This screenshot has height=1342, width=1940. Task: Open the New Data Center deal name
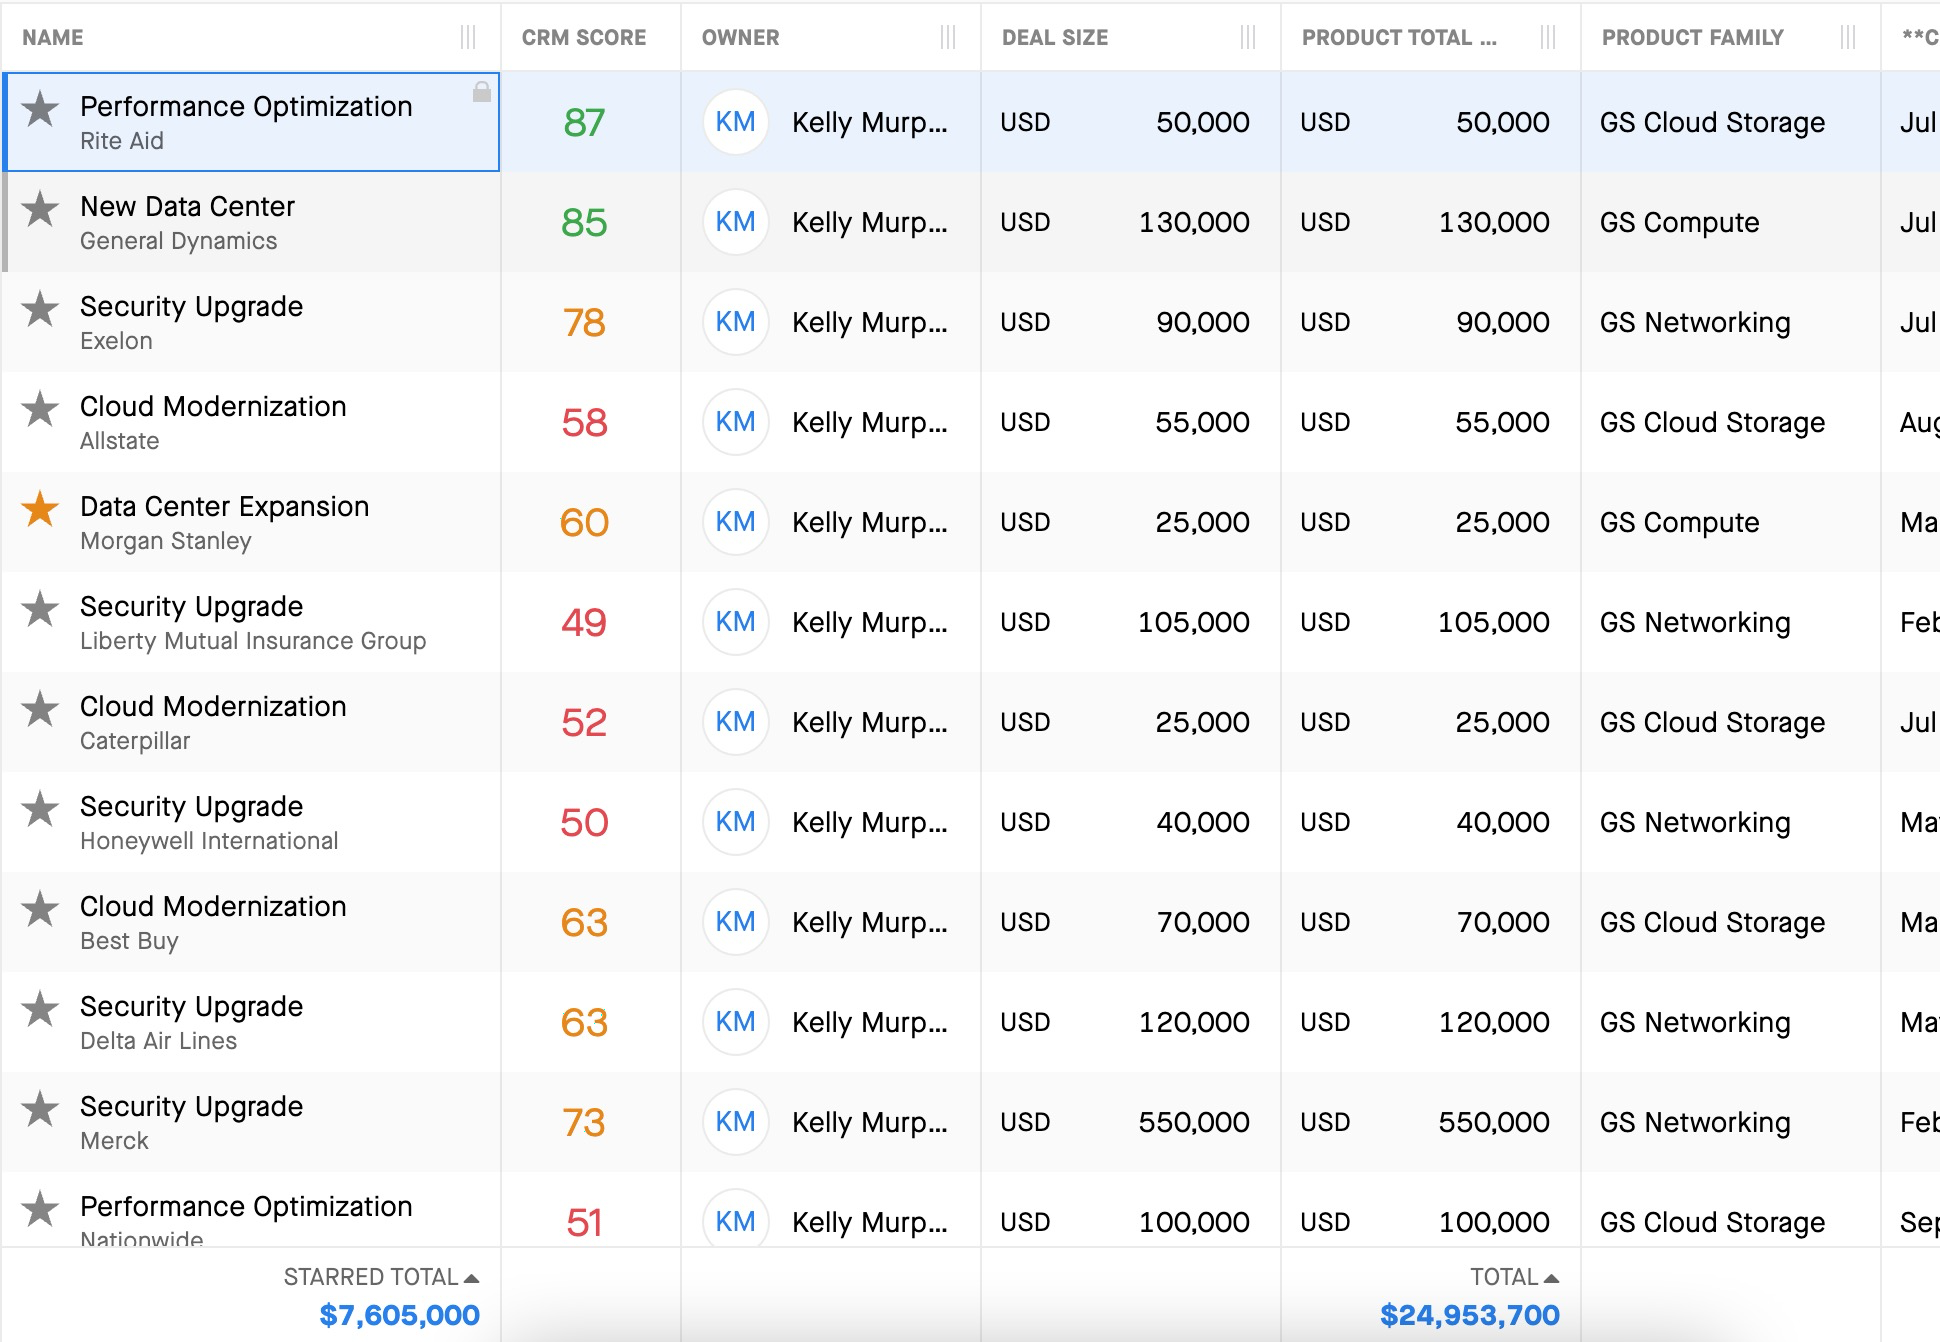click(187, 206)
